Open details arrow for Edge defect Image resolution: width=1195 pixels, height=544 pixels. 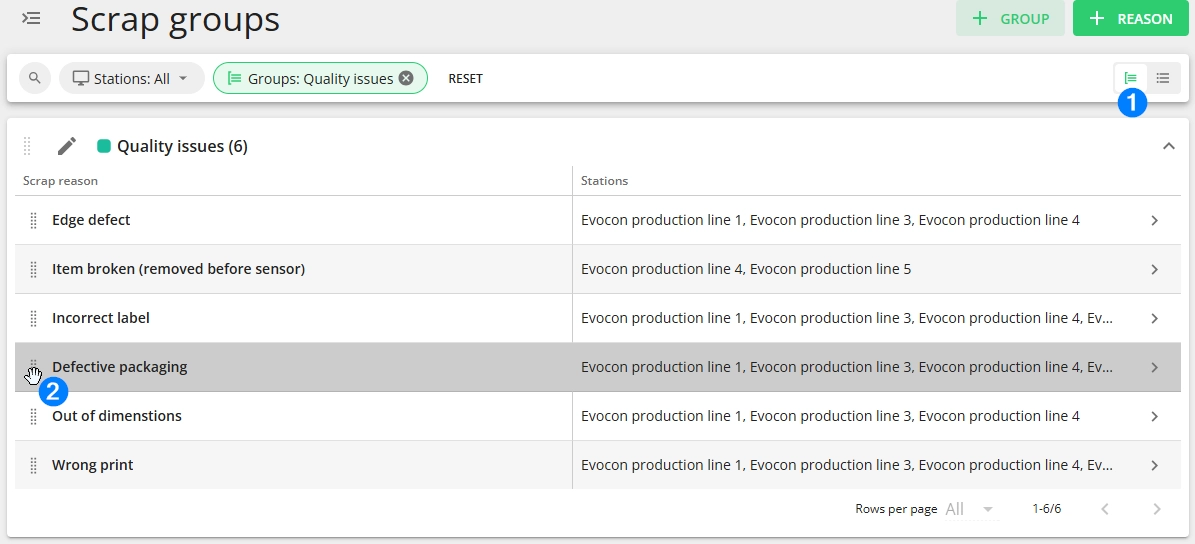[1155, 220]
